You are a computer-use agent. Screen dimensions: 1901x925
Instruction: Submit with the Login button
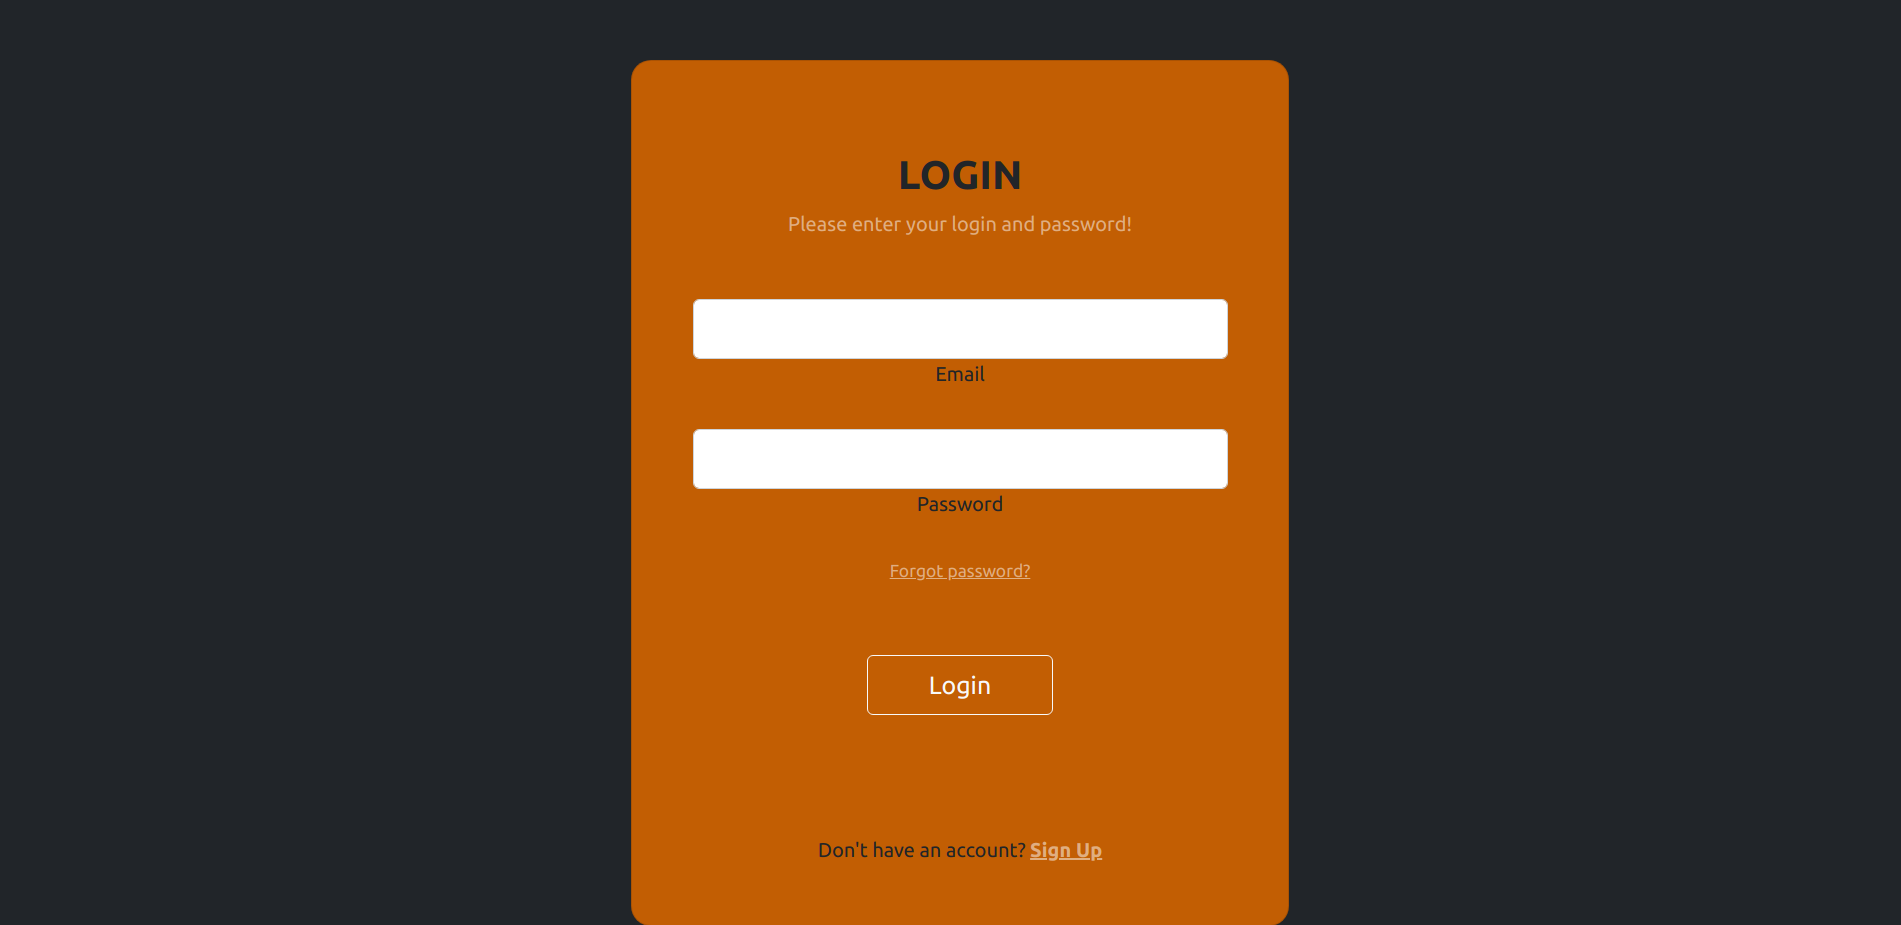click(x=960, y=685)
